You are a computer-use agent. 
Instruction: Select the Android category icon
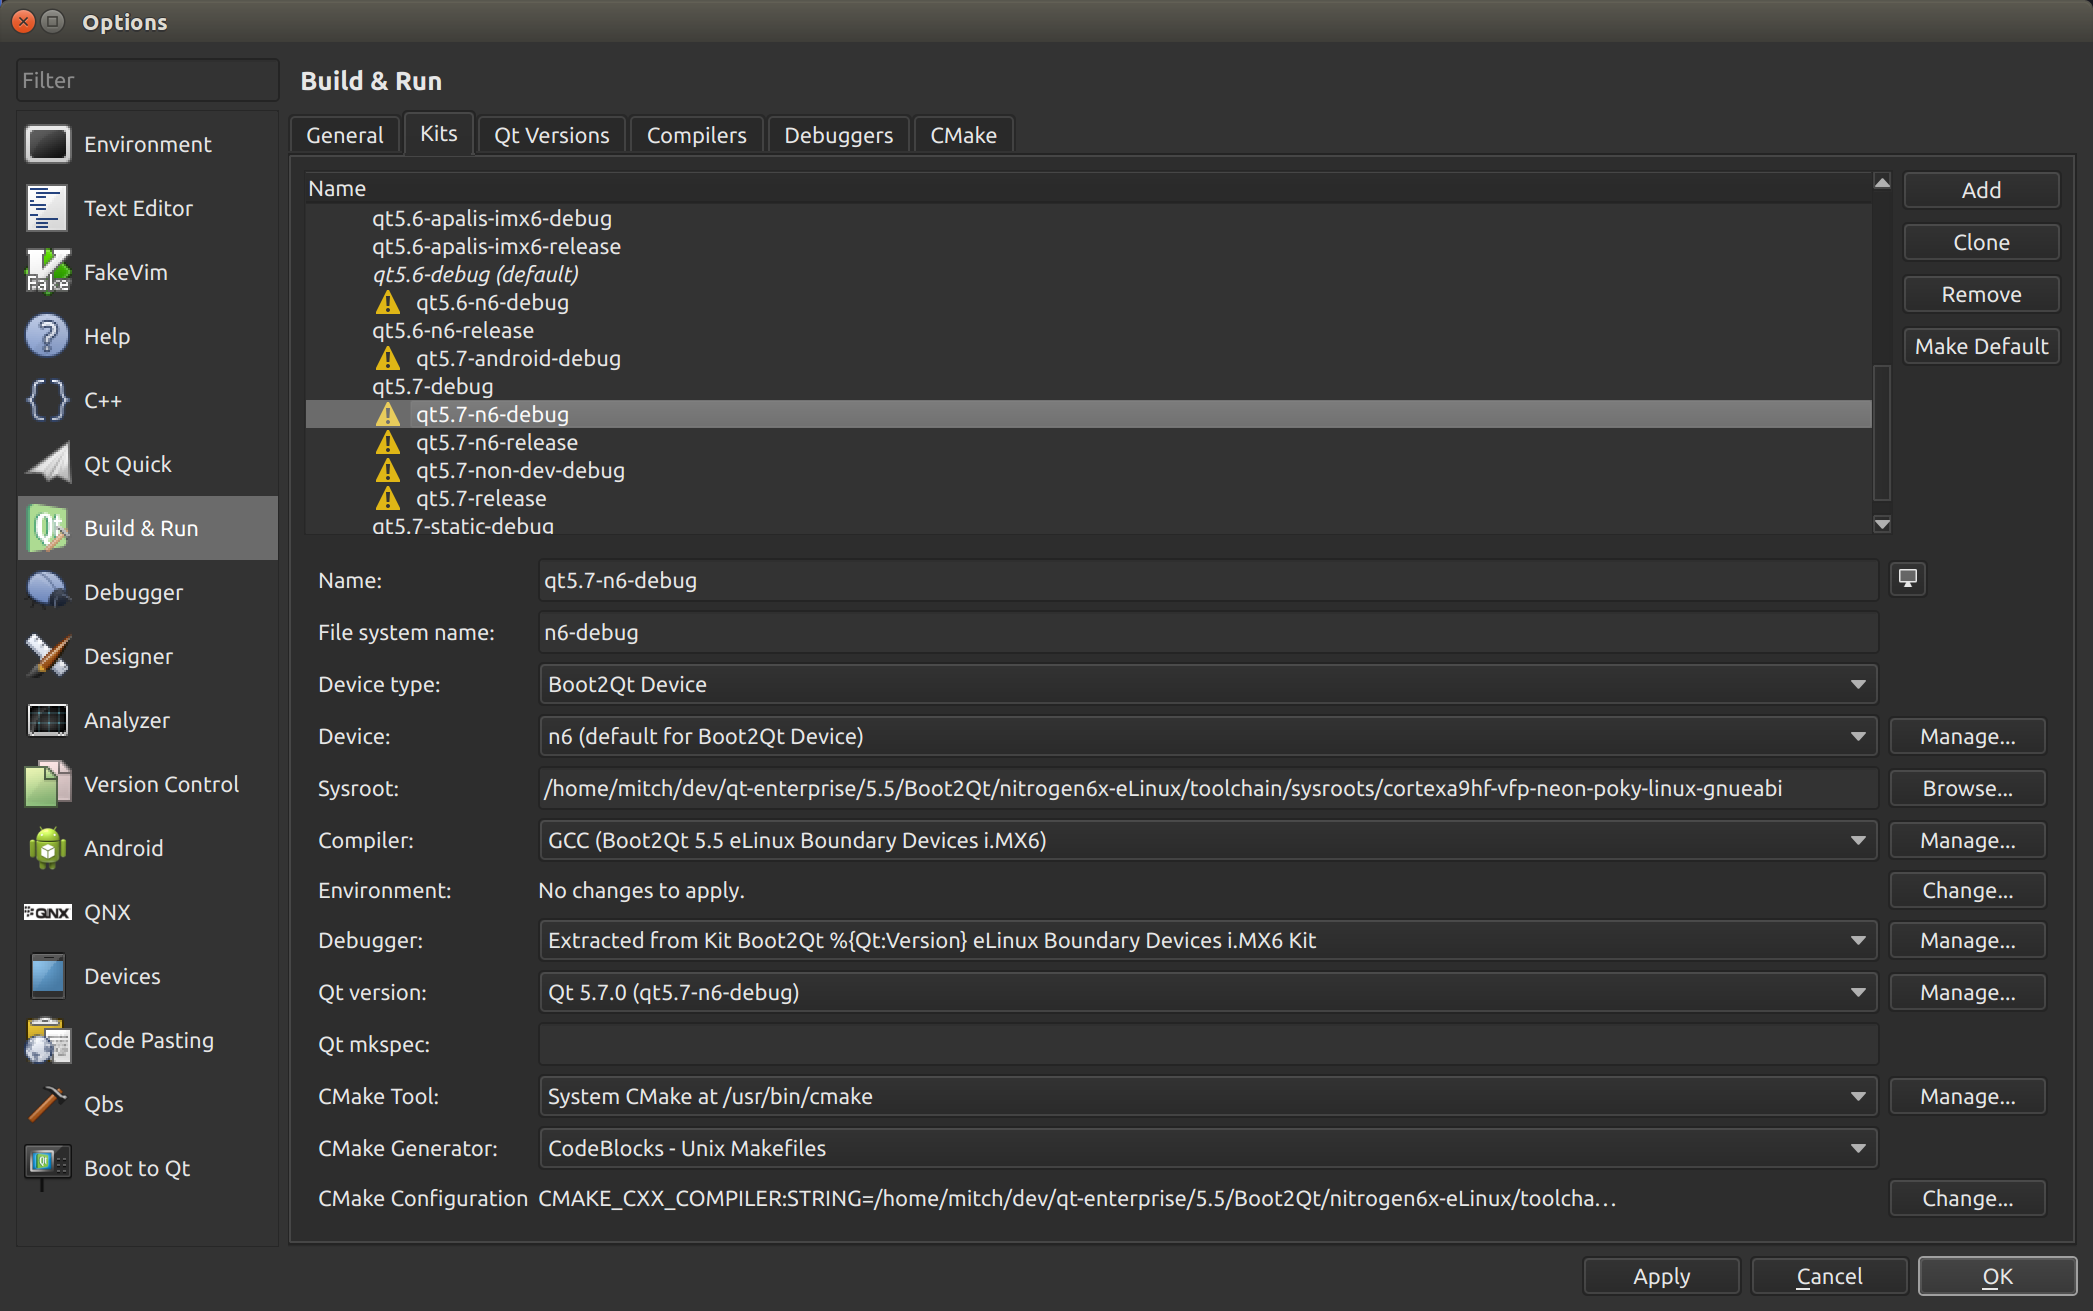point(47,848)
